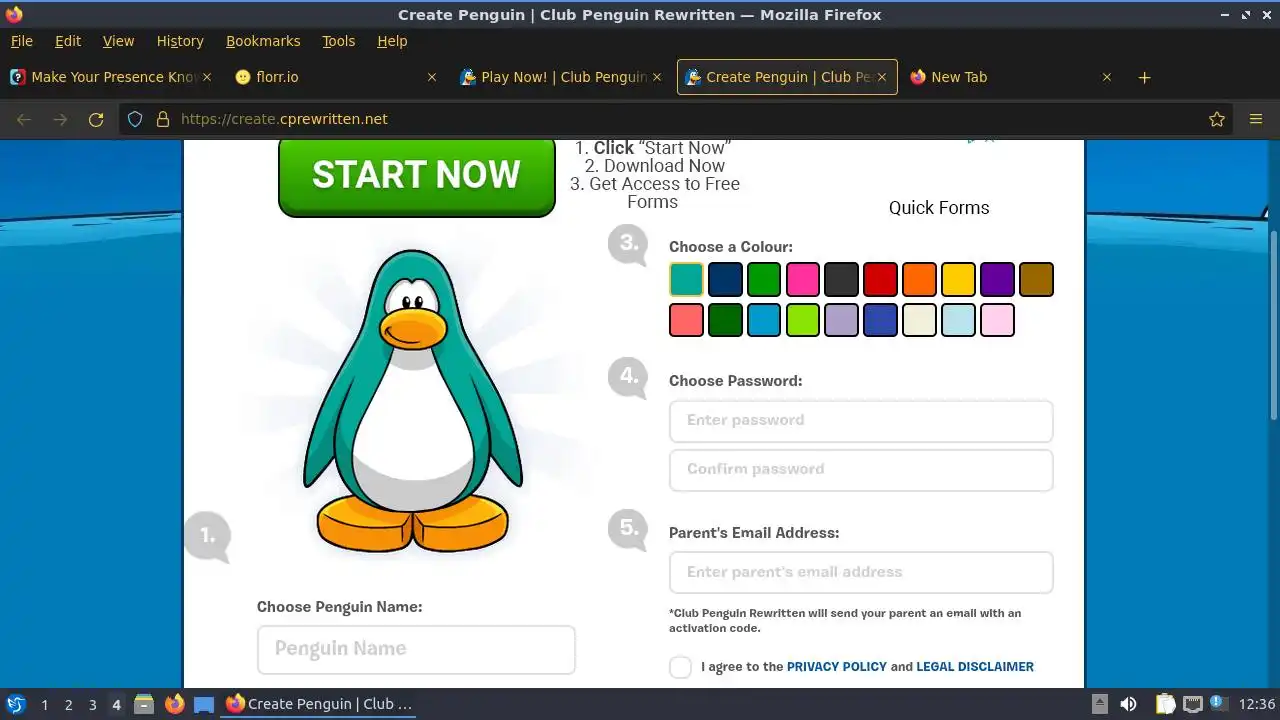Viewport: 1280px width, 720px height.
Task: Open the View menu
Action: 118,41
